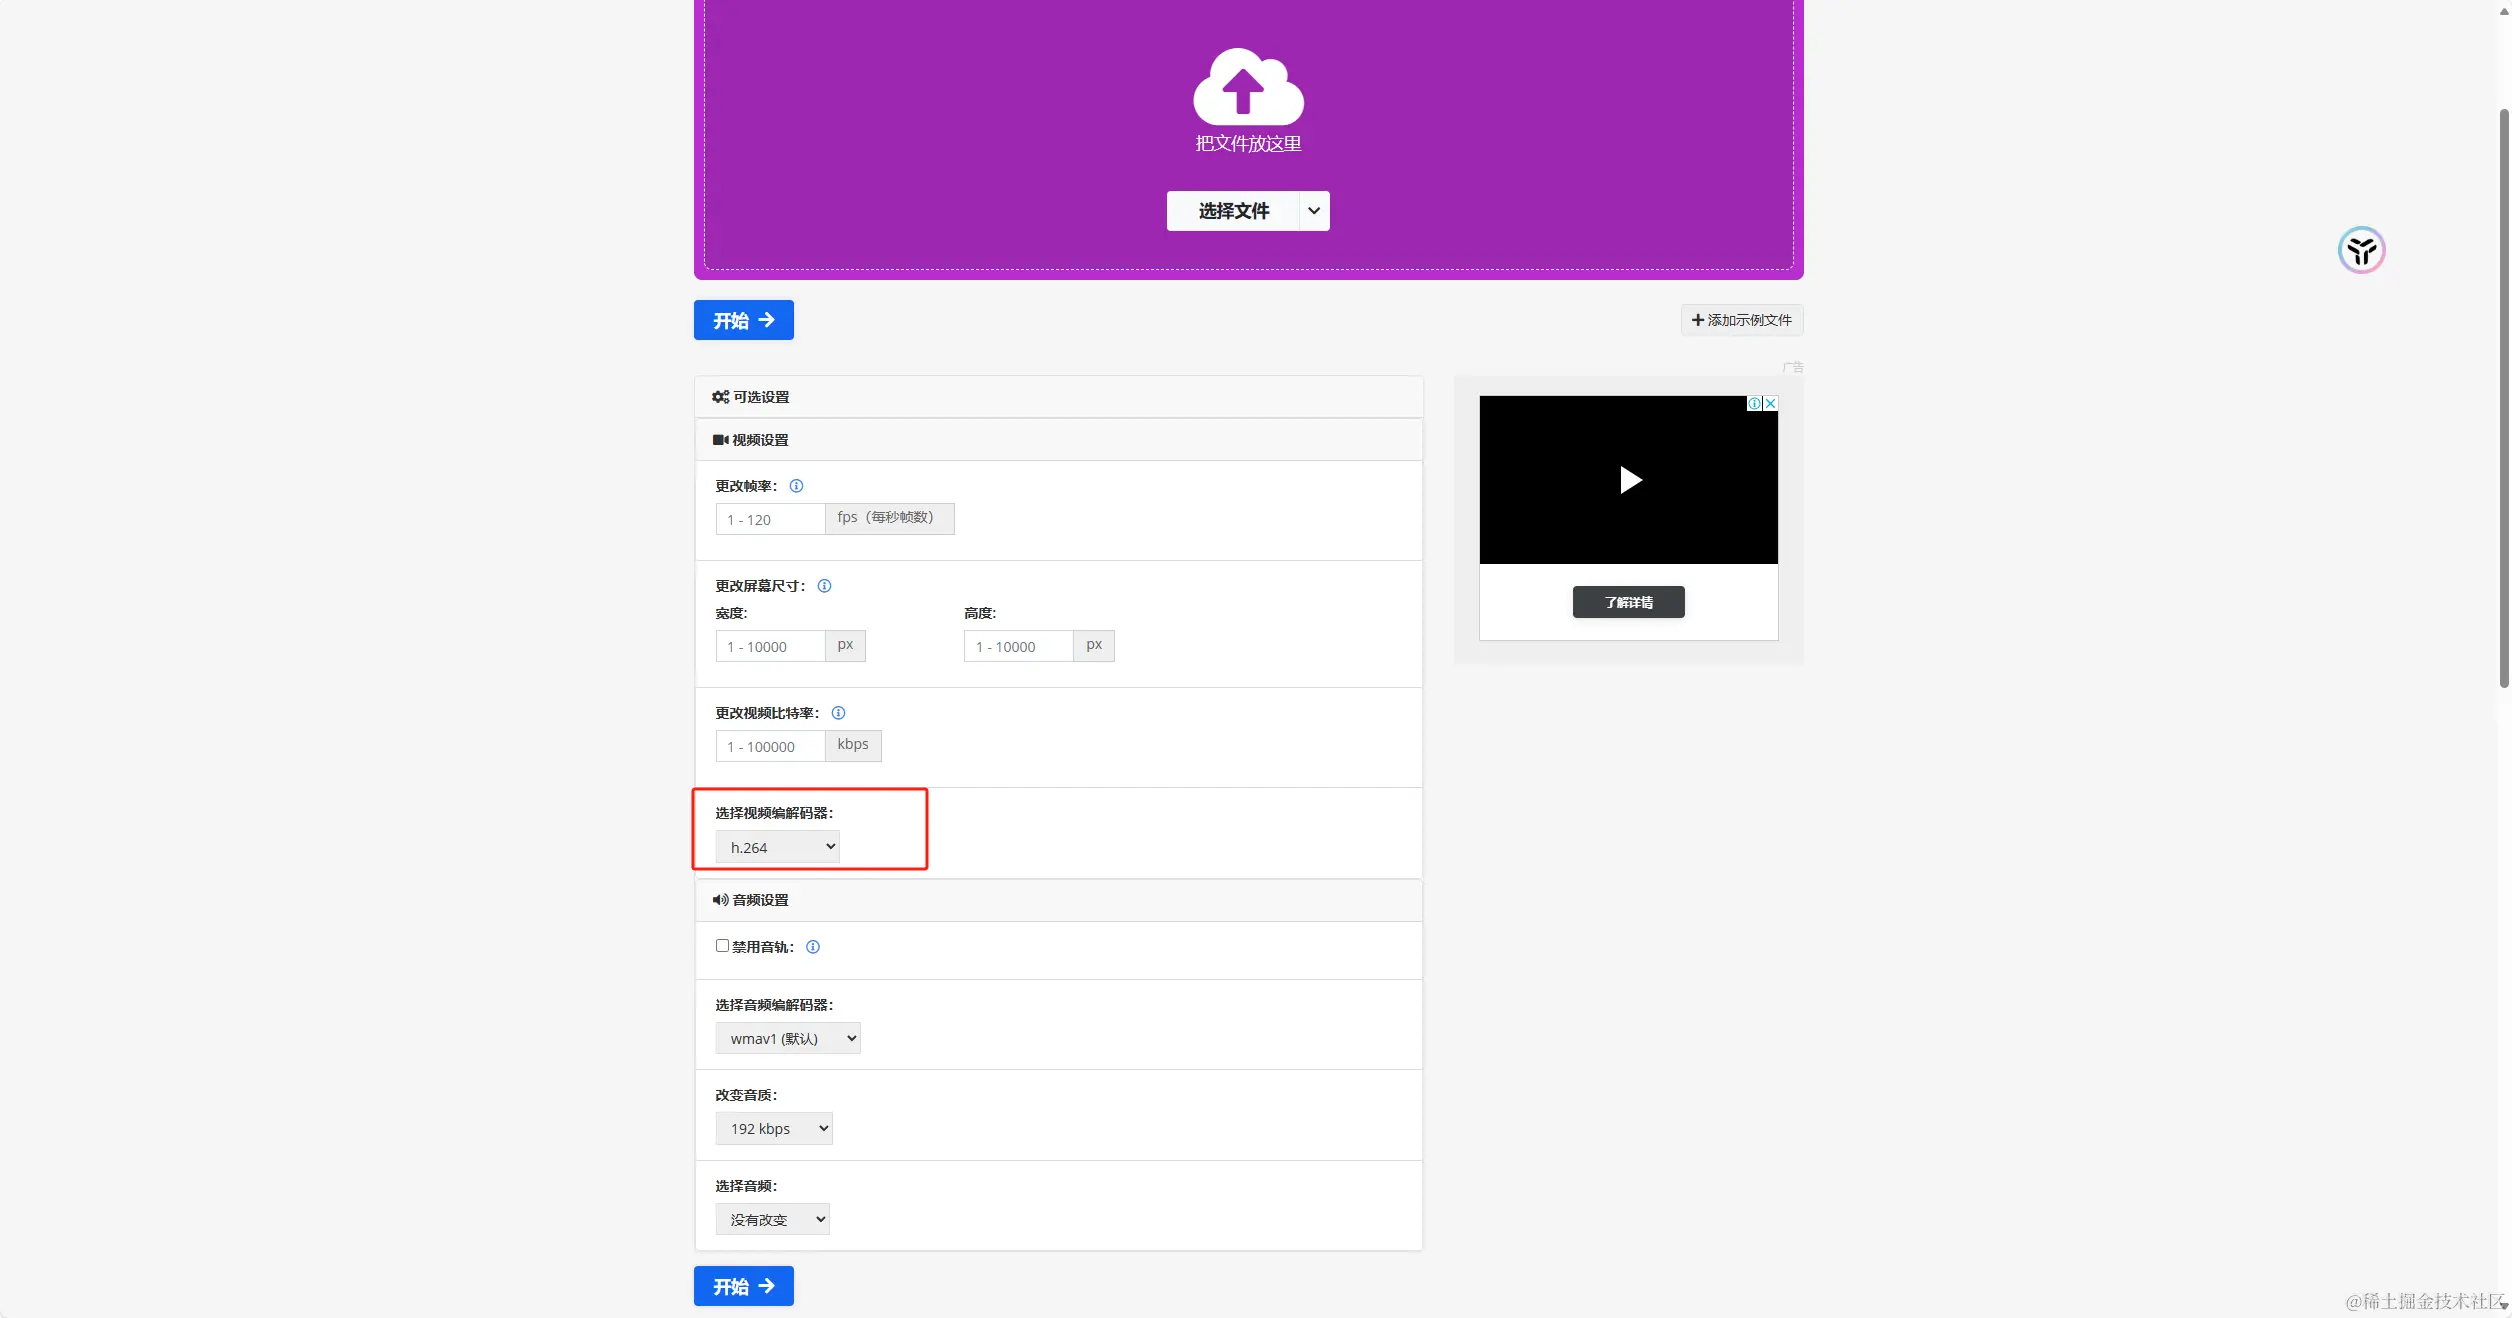Open the wmav1 audio codec dropdown
Screen dimensions: 2512x1318
tap(788, 1038)
